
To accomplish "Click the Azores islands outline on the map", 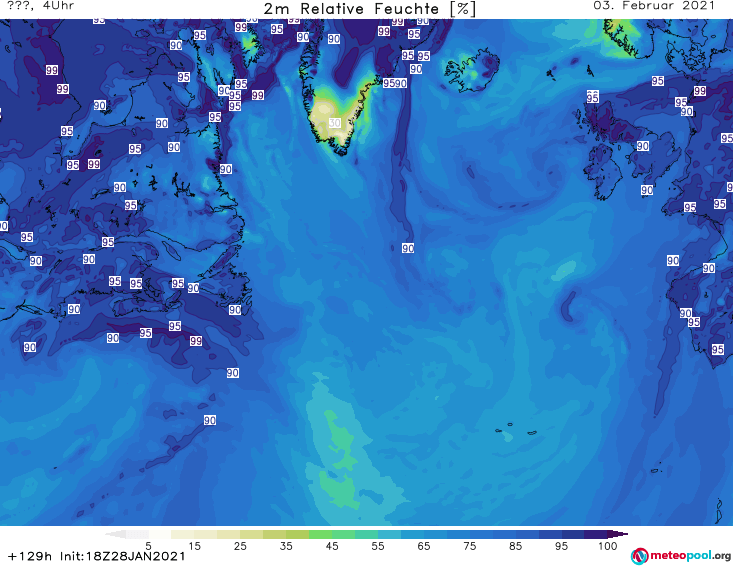I will point(516,429).
